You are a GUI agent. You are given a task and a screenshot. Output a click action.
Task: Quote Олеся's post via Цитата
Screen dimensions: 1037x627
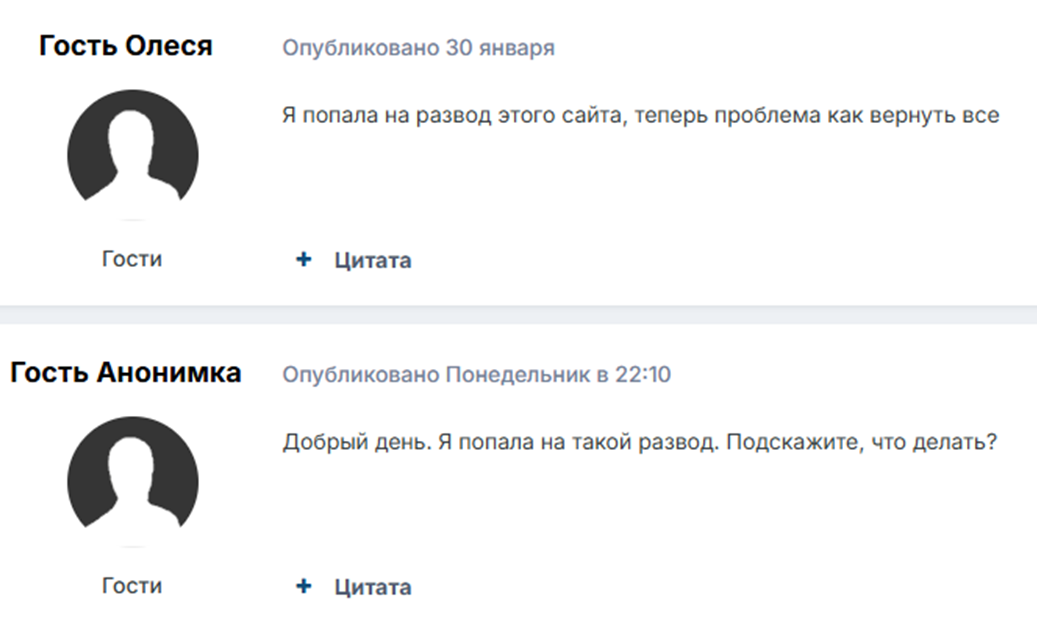[372, 261]
